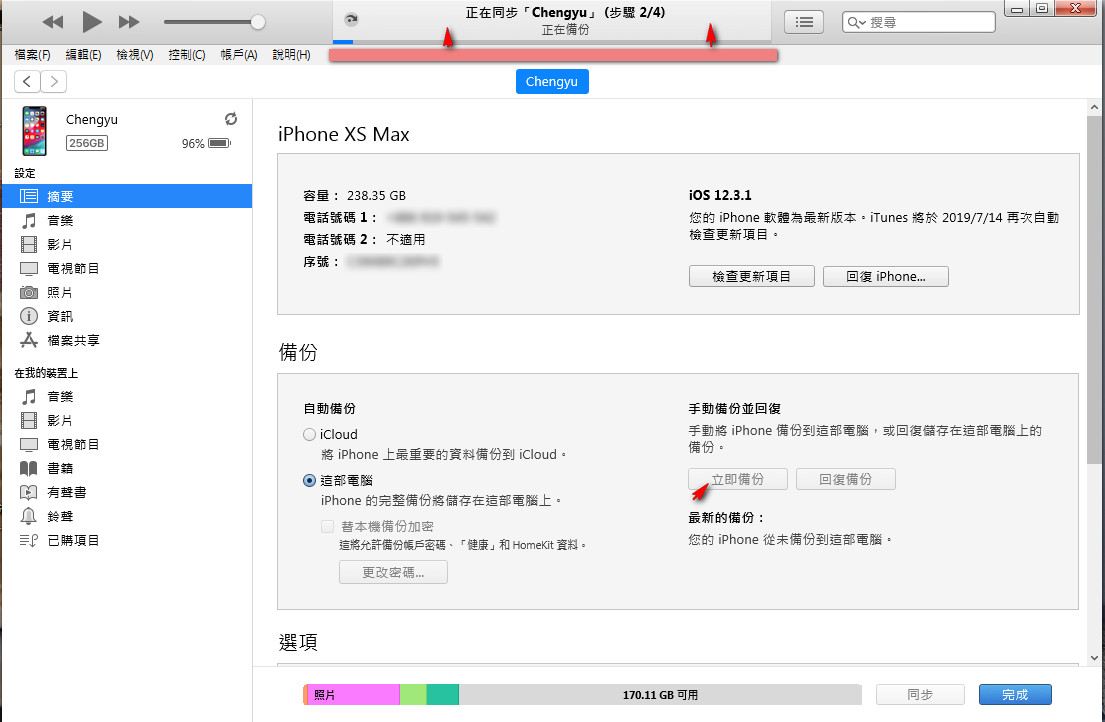Open the 檔案(F) menu

[x=34, y=55]
